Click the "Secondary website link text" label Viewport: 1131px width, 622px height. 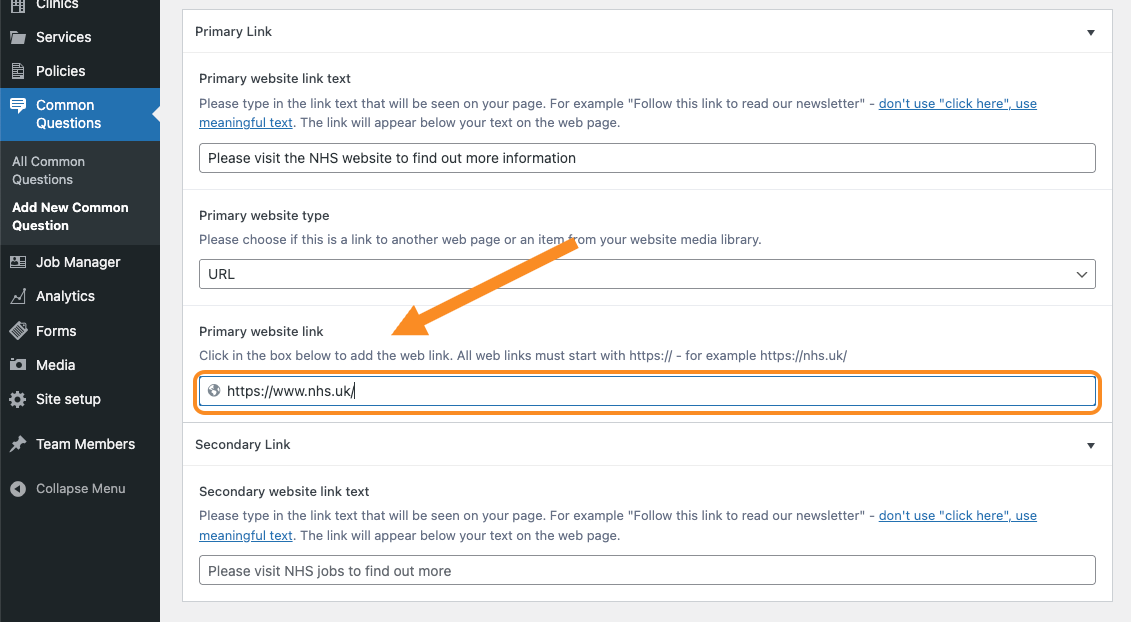pyautogui.click(x=284, y=491)
